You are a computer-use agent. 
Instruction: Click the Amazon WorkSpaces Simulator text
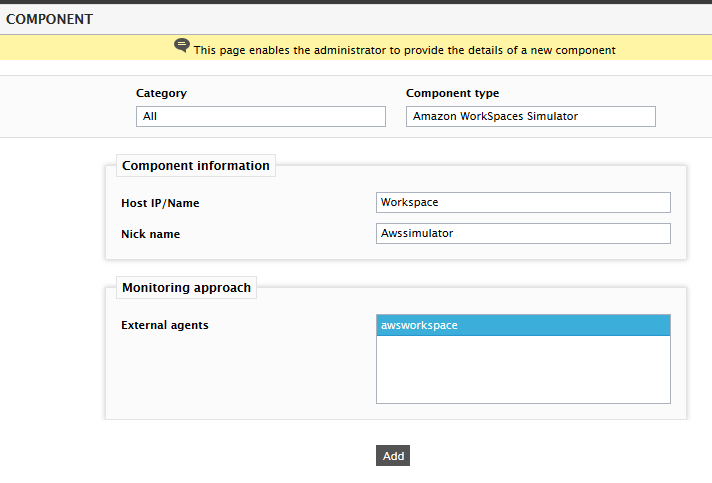(495, 116)
